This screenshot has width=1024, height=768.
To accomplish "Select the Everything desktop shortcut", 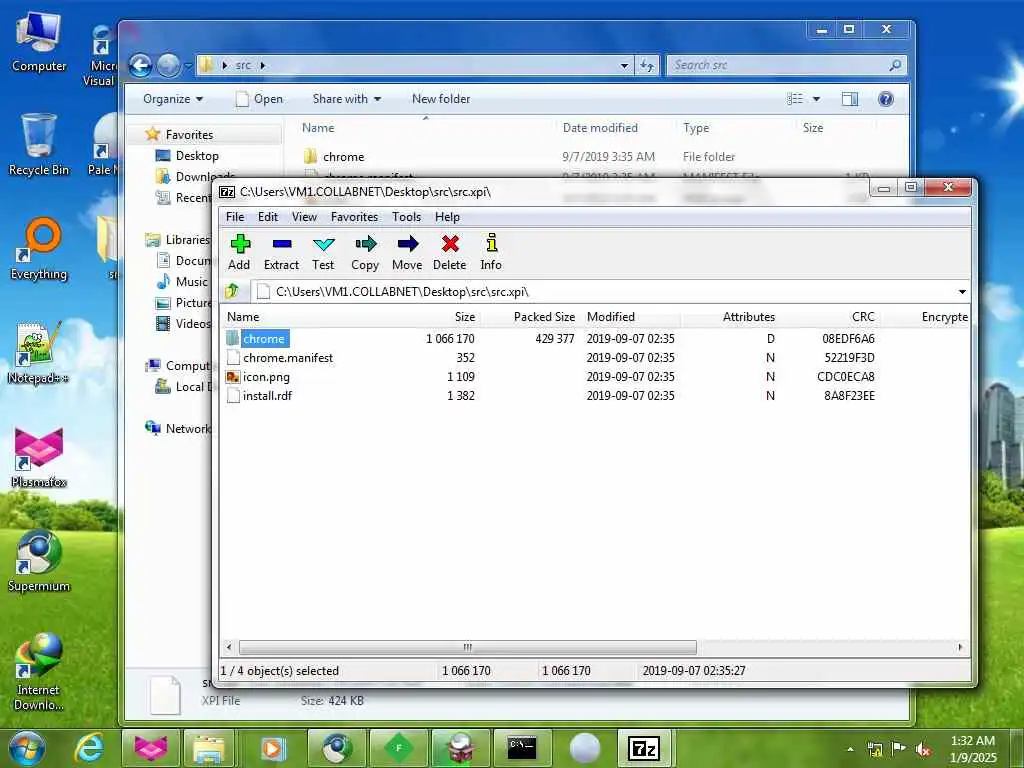I will point(39,249).
